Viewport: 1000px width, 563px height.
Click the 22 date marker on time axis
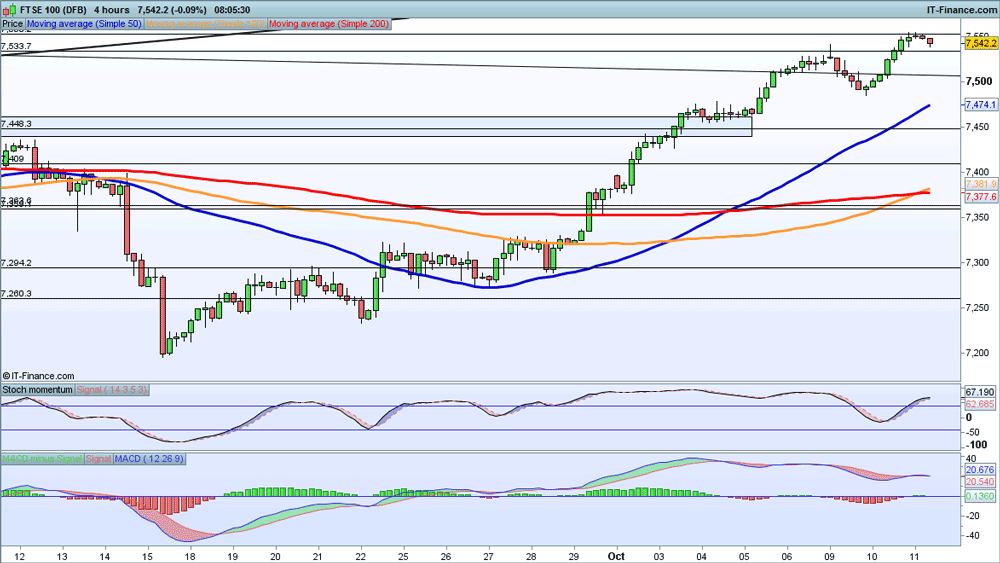361,556
